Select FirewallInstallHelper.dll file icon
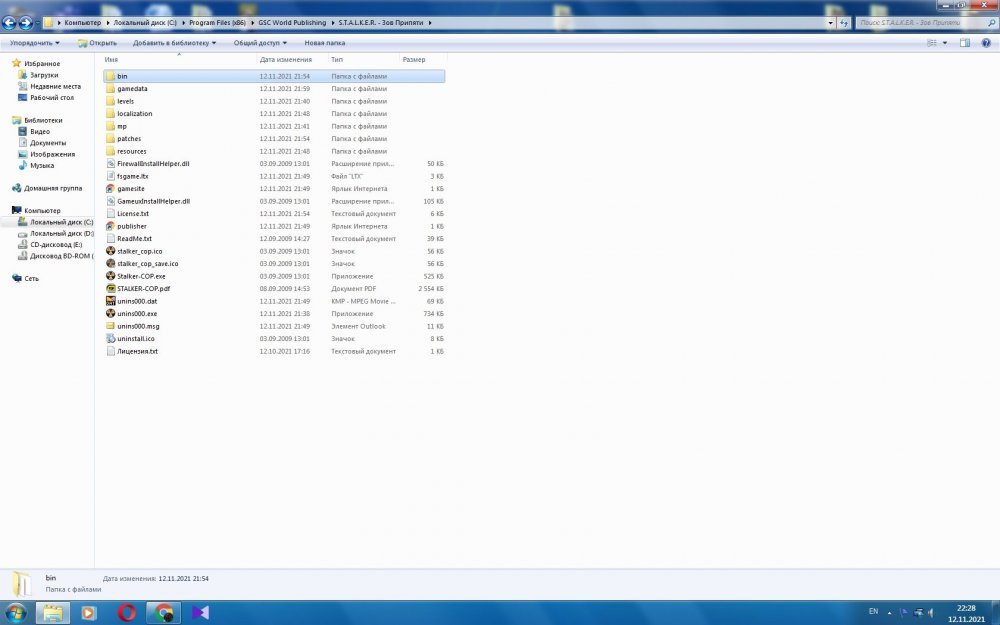Screen dimensions: 1000x625 (x=110, y=163)
